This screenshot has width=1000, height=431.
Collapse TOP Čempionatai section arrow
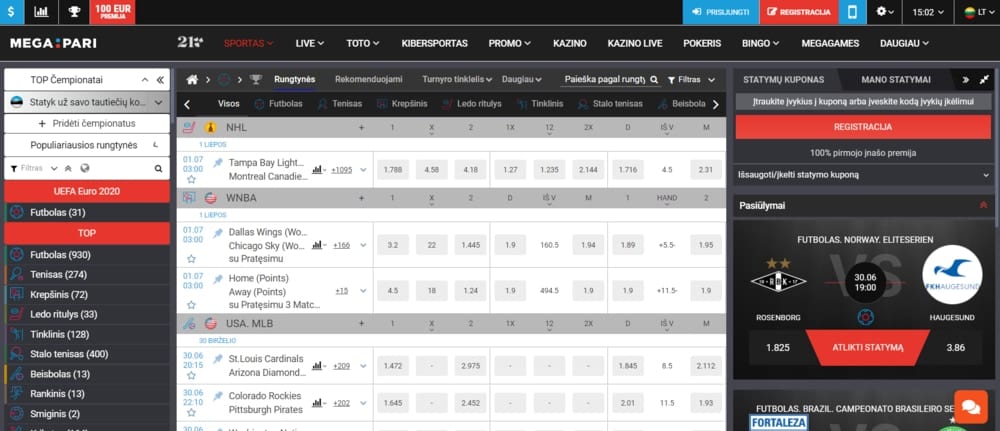145,80
